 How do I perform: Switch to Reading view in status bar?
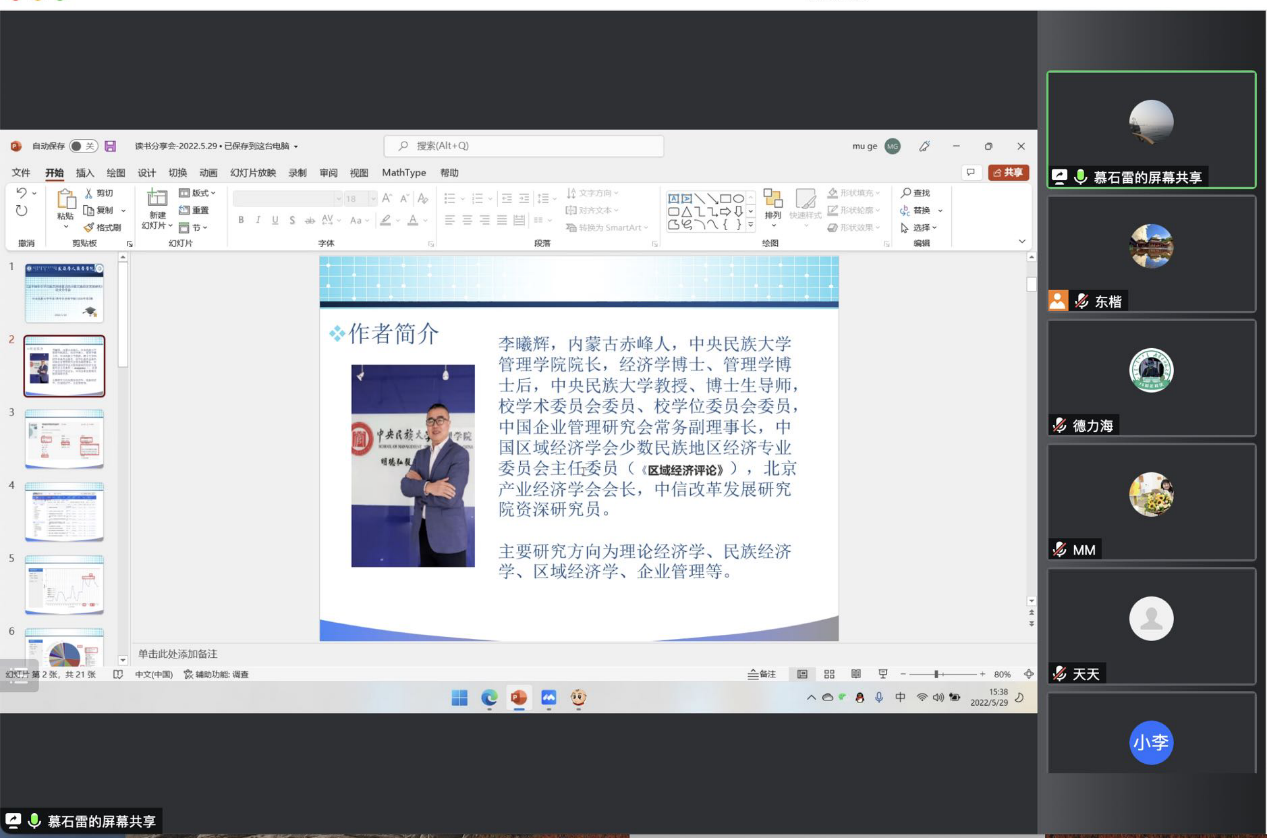[x=856, y=674]
